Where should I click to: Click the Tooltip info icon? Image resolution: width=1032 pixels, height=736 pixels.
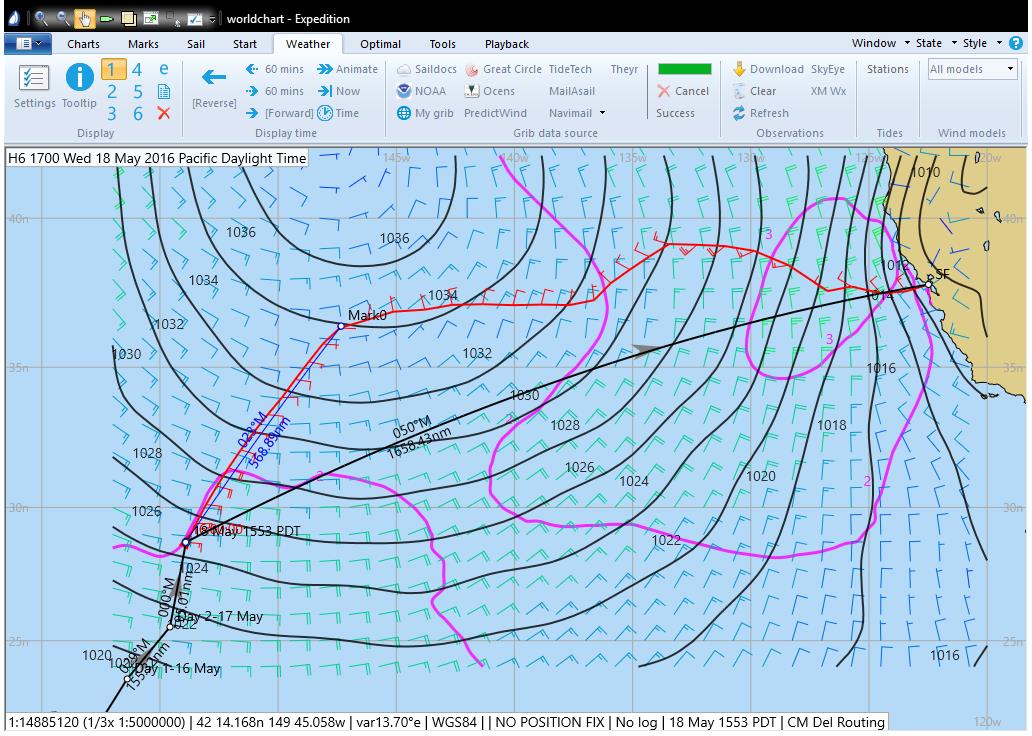pyautogui.click(x=79, y=85)
